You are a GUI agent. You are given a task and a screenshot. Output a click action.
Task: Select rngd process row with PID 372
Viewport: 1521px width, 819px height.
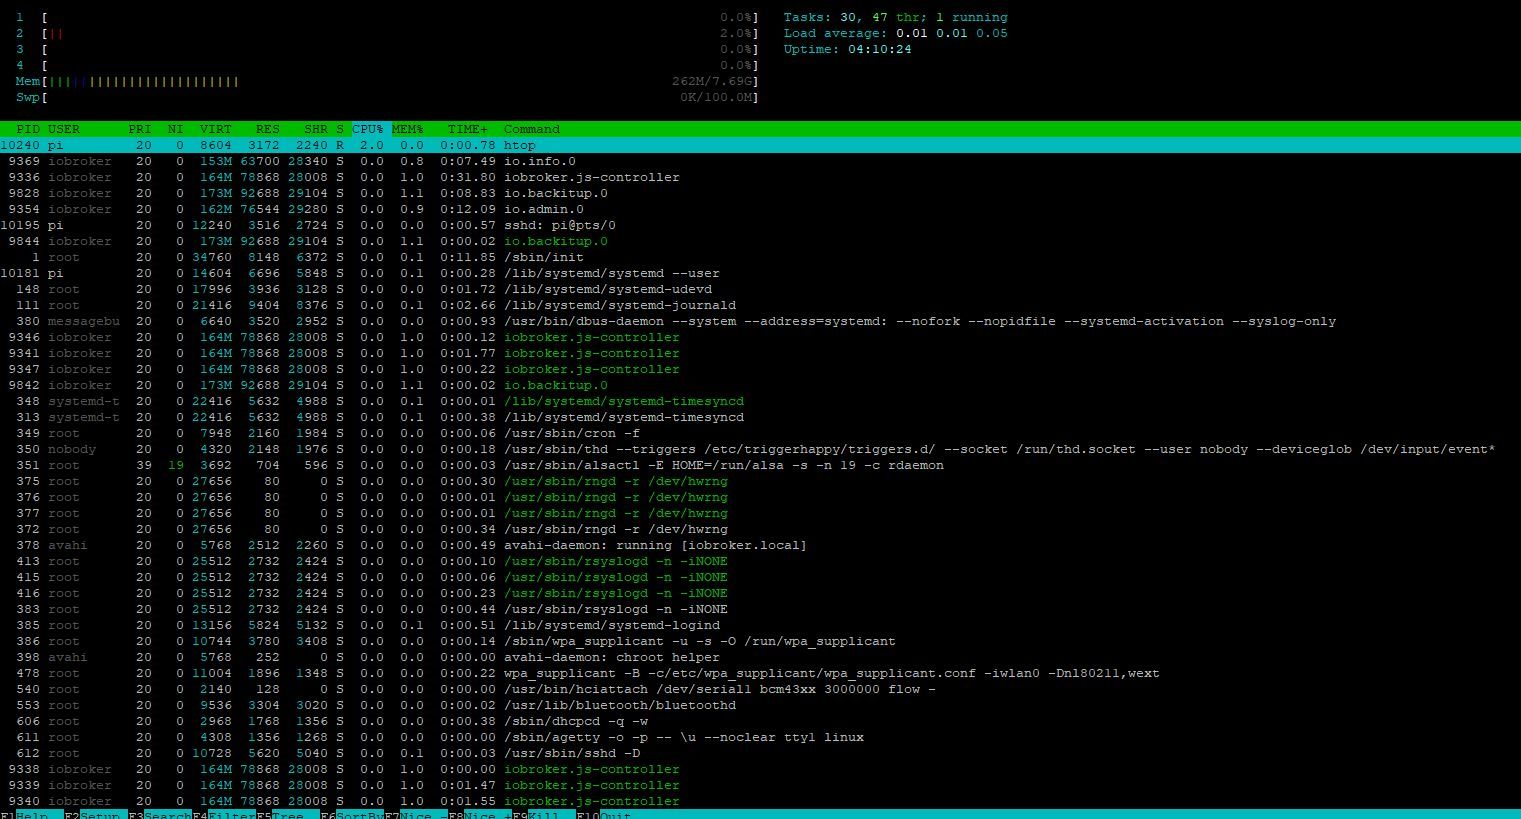pos(760,529)
